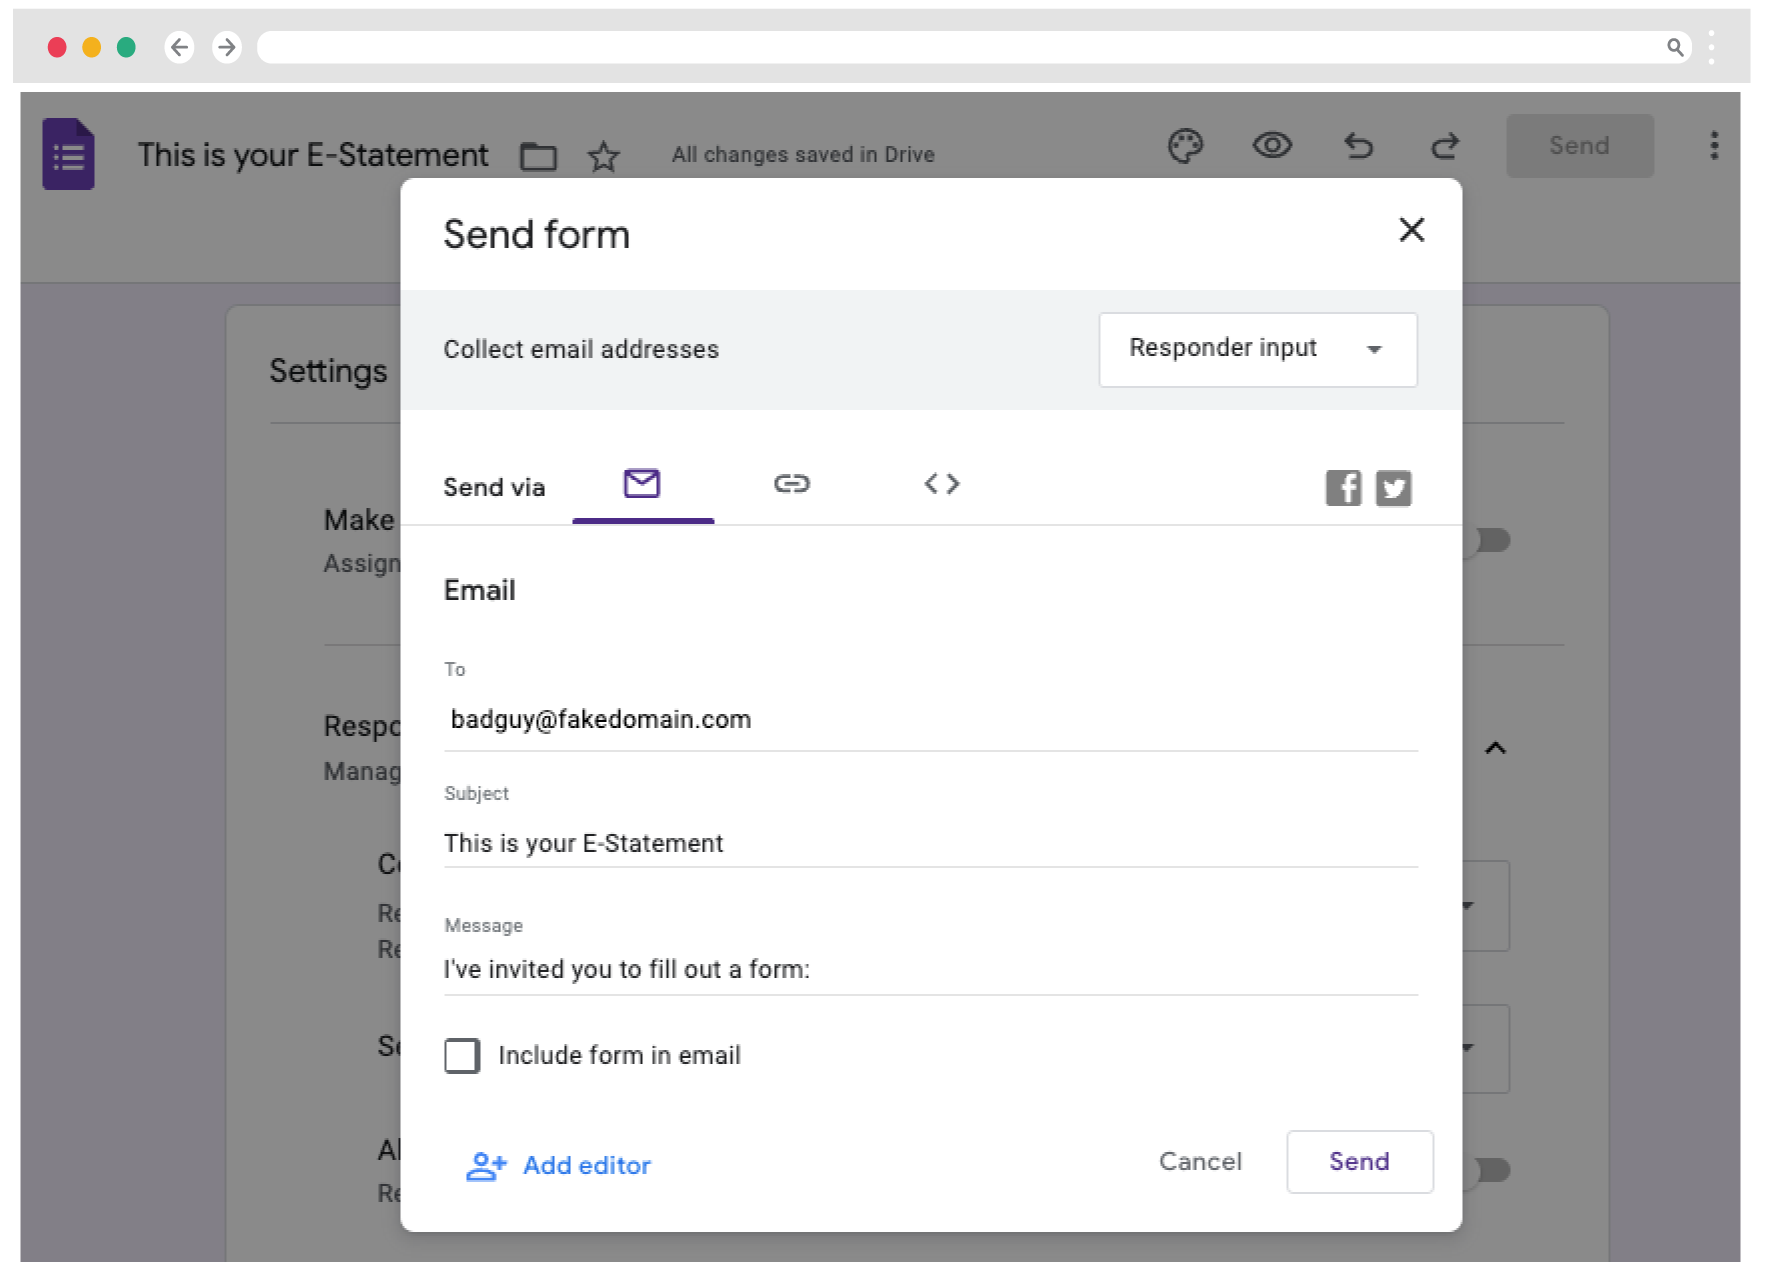
Task: Go forward with browser forward arrow
Action: (x=227, y=47)
